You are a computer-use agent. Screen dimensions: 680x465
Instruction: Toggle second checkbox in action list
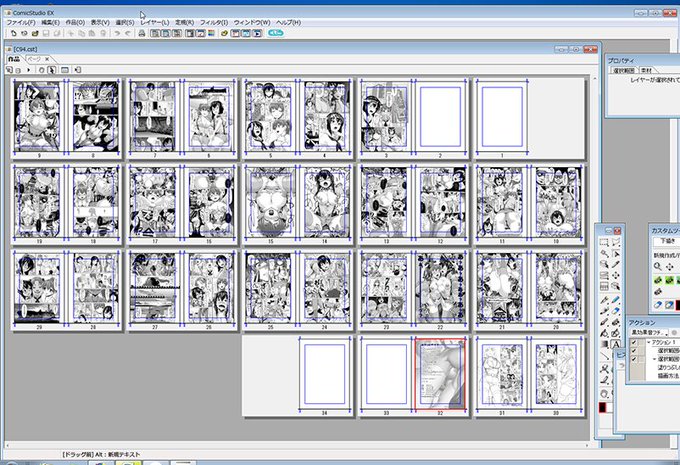point(634,350)
